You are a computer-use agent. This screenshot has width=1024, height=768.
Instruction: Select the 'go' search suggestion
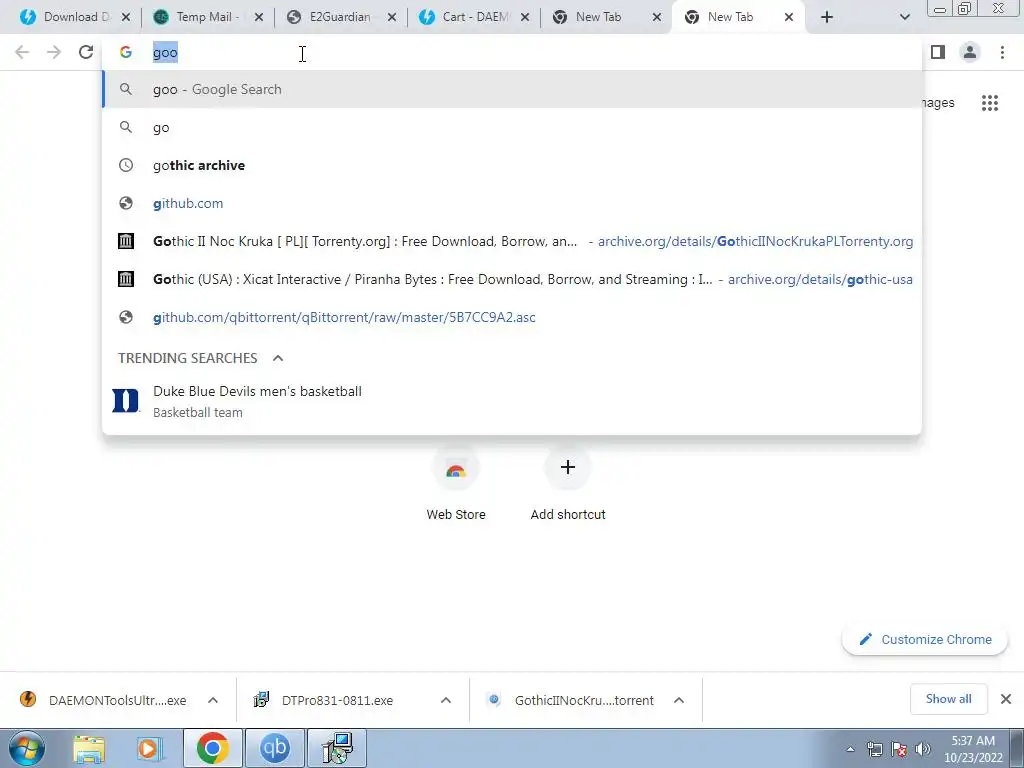point(513,127)
